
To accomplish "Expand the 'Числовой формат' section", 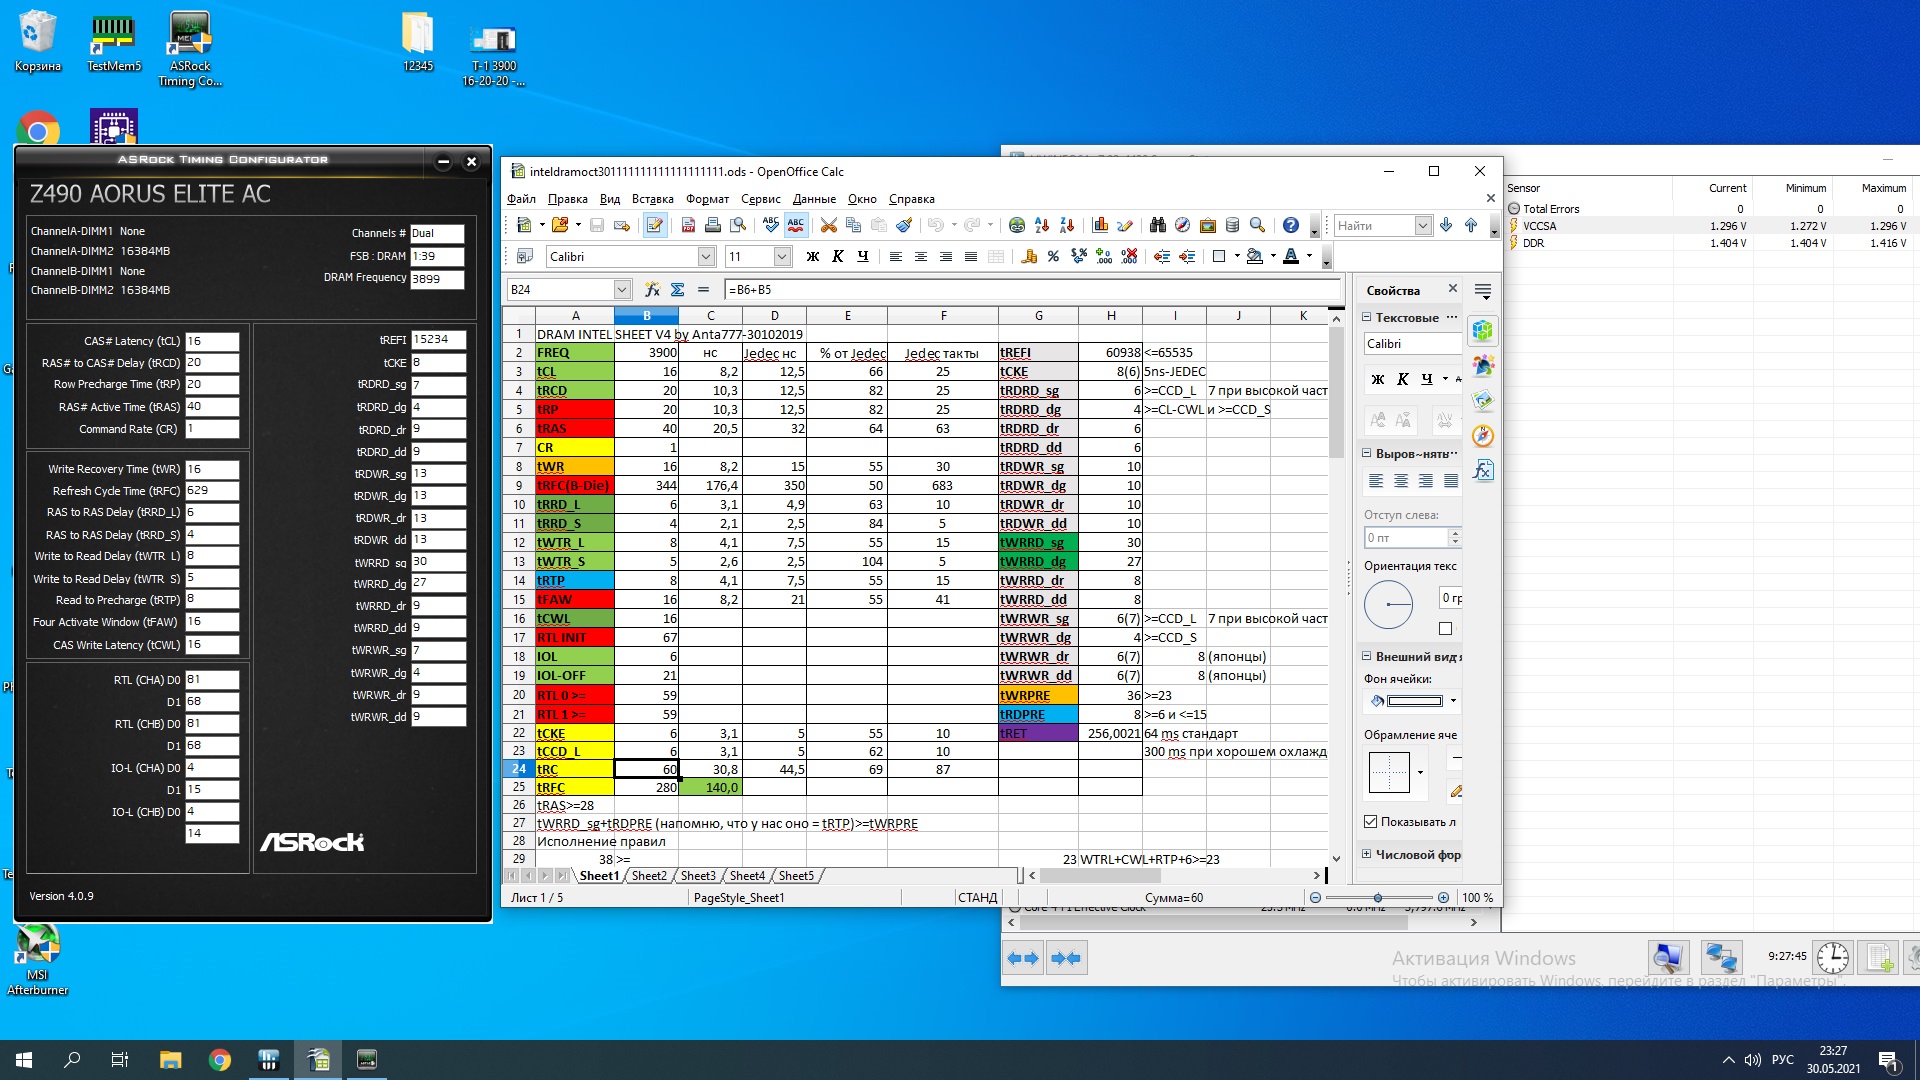I will [1367, 855].
